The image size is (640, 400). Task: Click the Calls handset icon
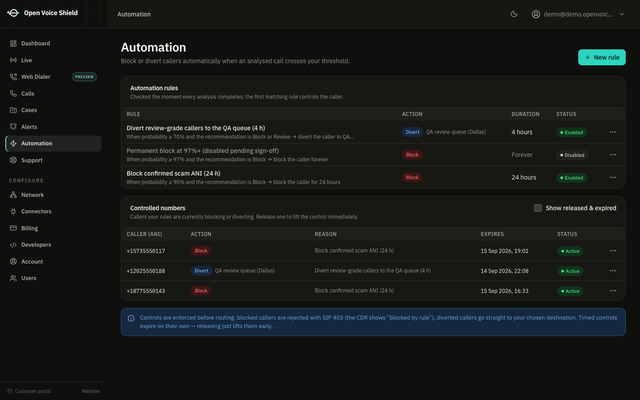click(13, 93)
